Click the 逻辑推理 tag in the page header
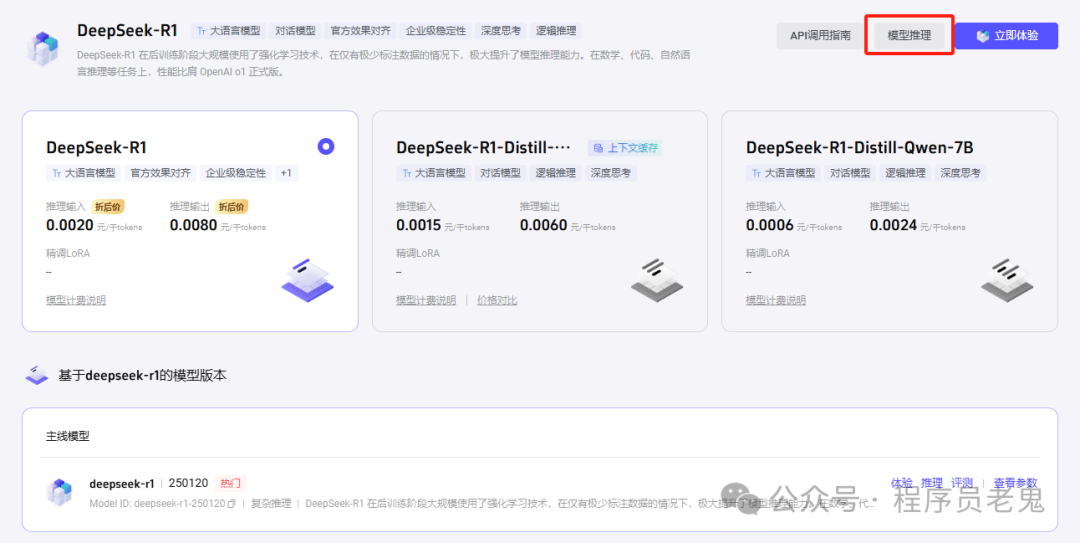 click(x=556, y=31)
